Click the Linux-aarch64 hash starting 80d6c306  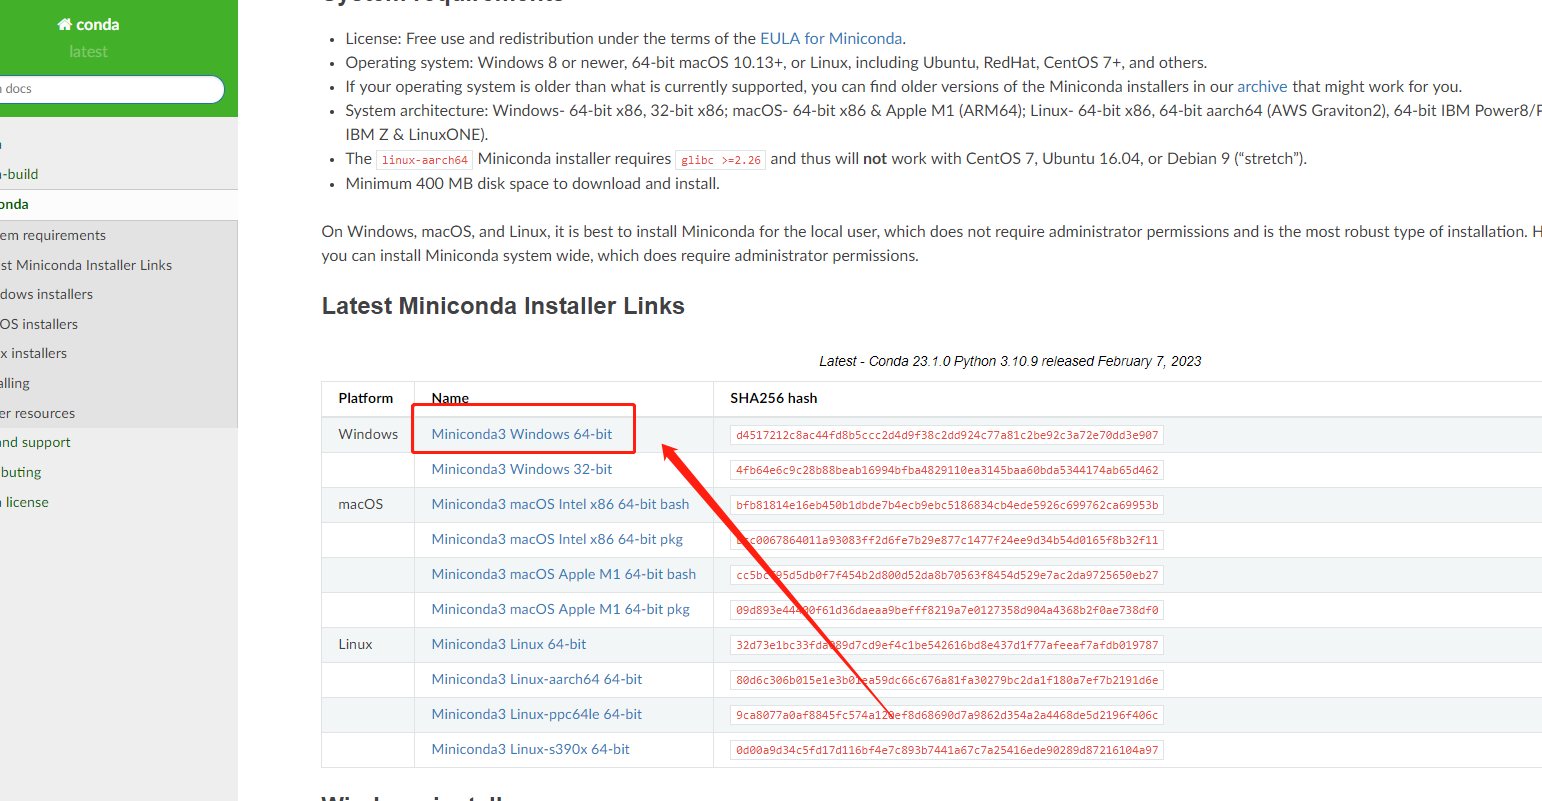coord(947,680)
